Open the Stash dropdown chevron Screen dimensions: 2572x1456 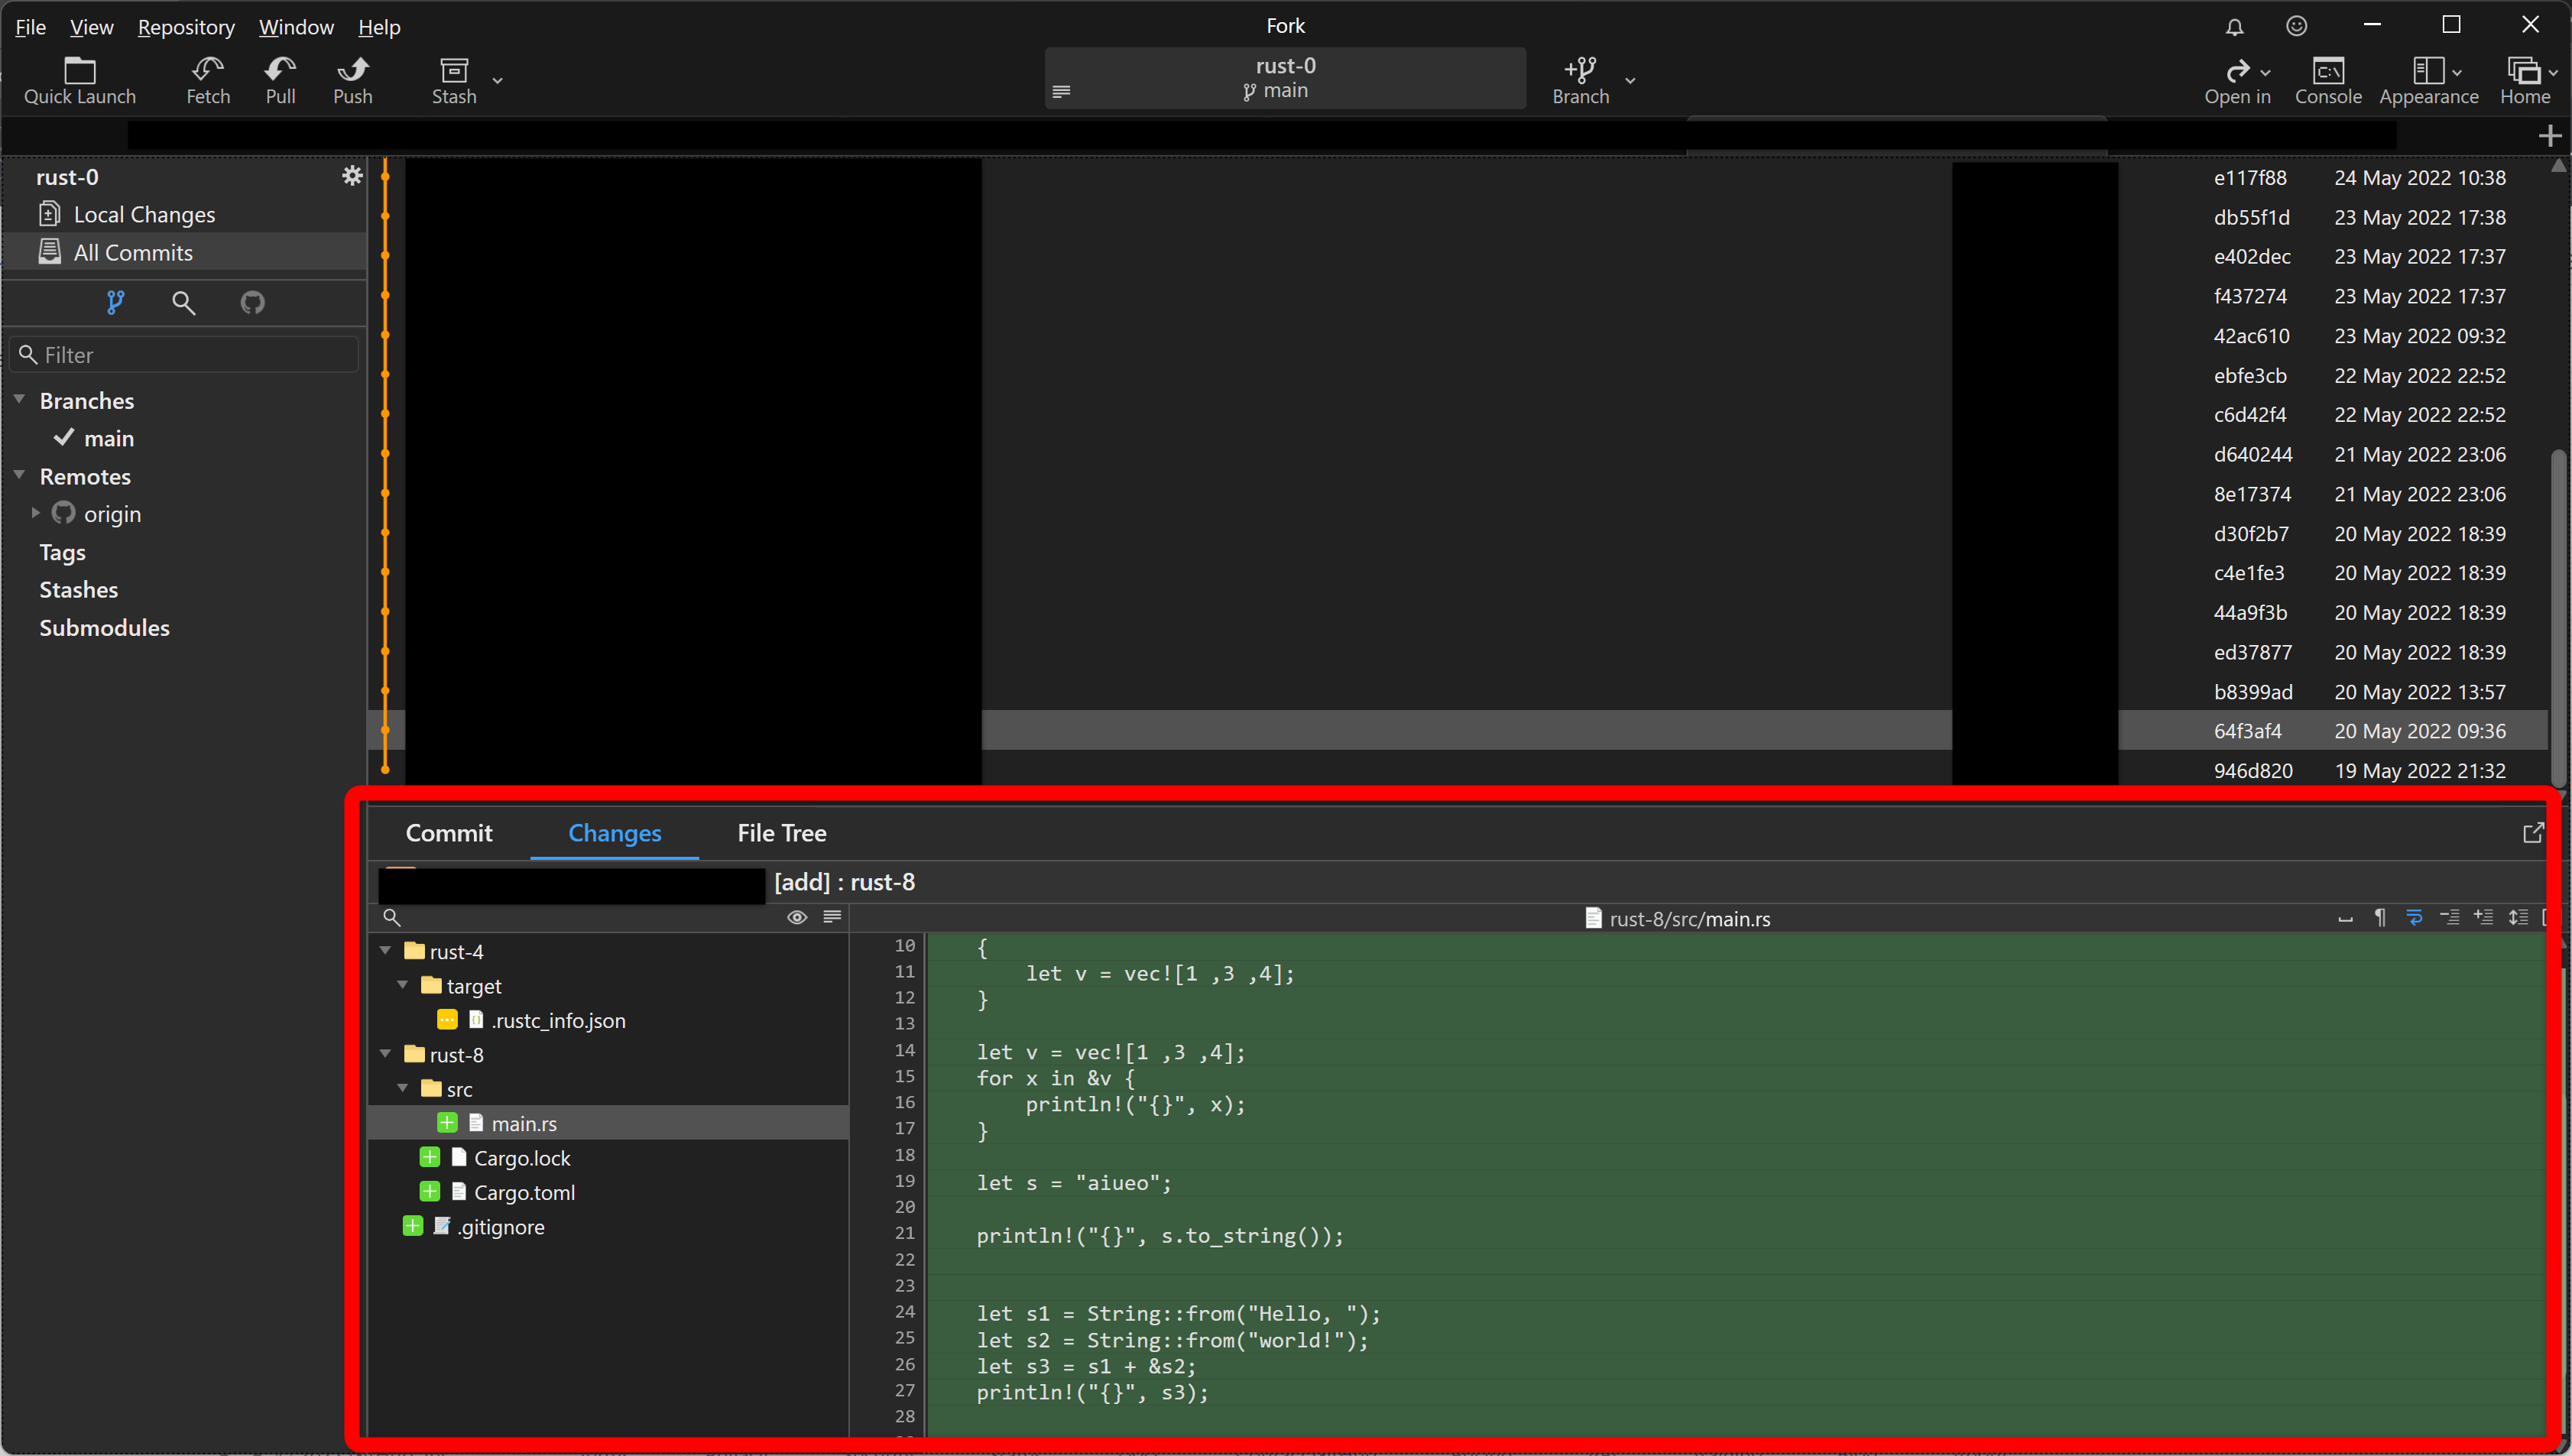point(495,82)
